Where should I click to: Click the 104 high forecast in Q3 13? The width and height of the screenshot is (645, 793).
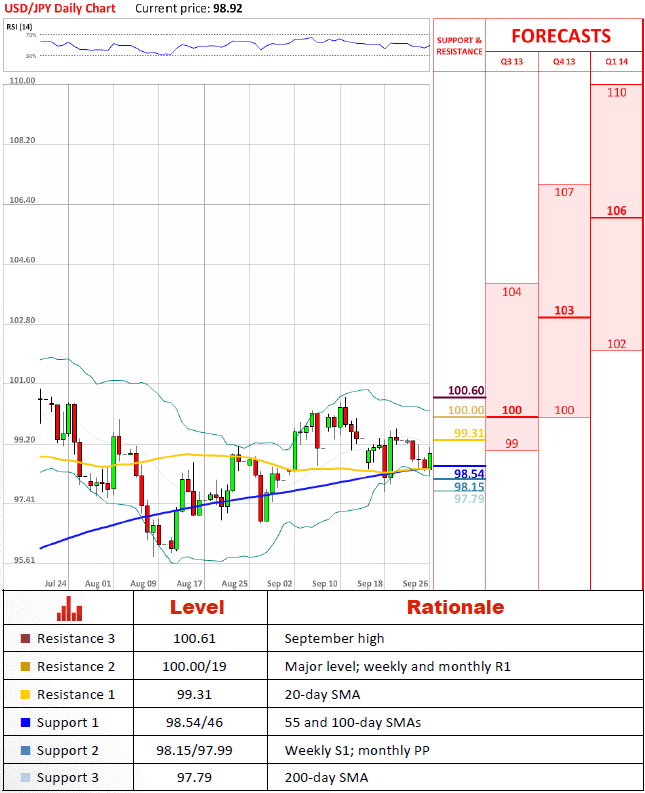tap(511, 292)
